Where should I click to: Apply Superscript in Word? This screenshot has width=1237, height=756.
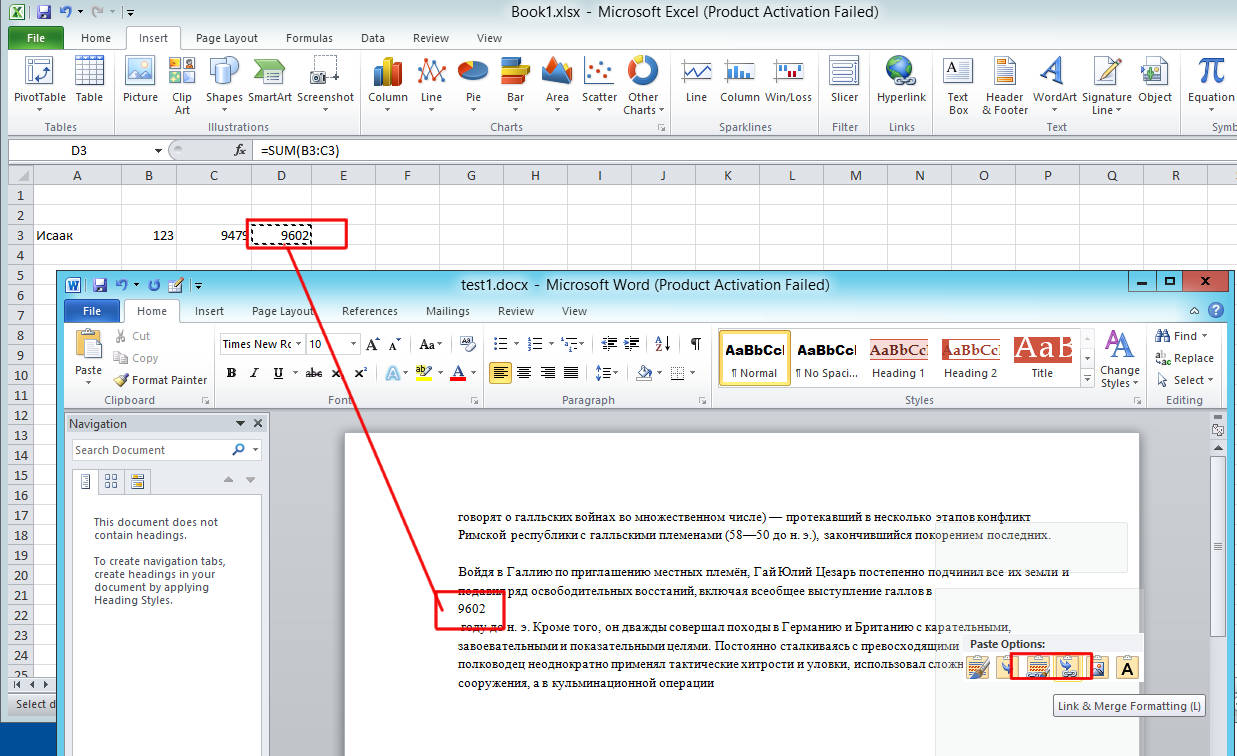[361, 373]
